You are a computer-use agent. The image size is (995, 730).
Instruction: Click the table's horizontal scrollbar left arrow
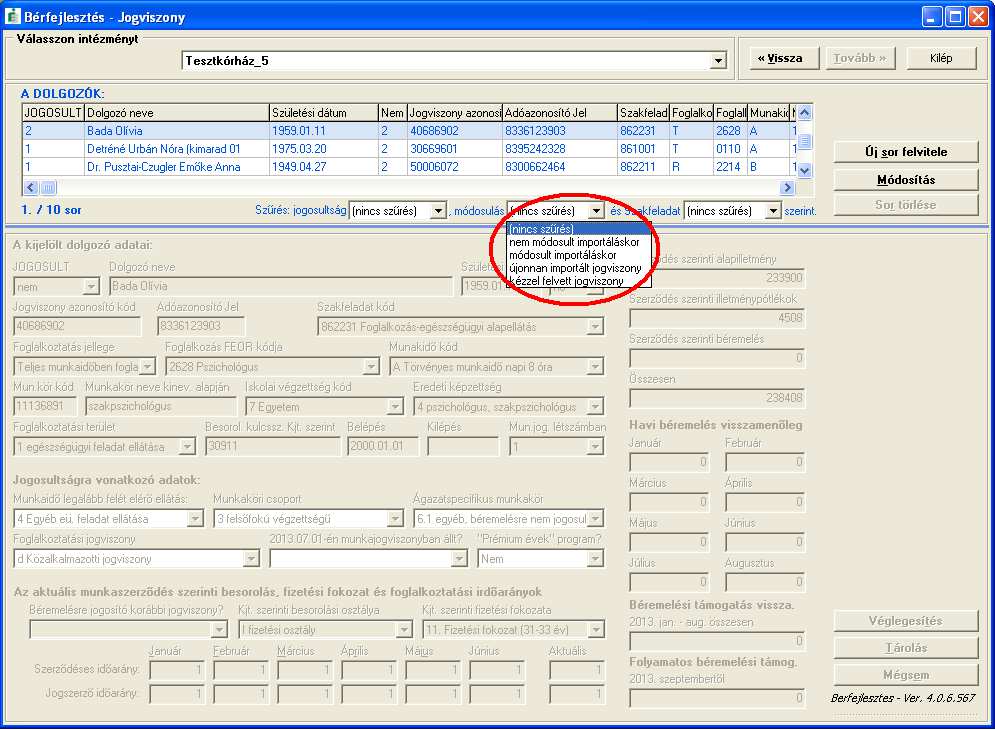coord(30,187)
